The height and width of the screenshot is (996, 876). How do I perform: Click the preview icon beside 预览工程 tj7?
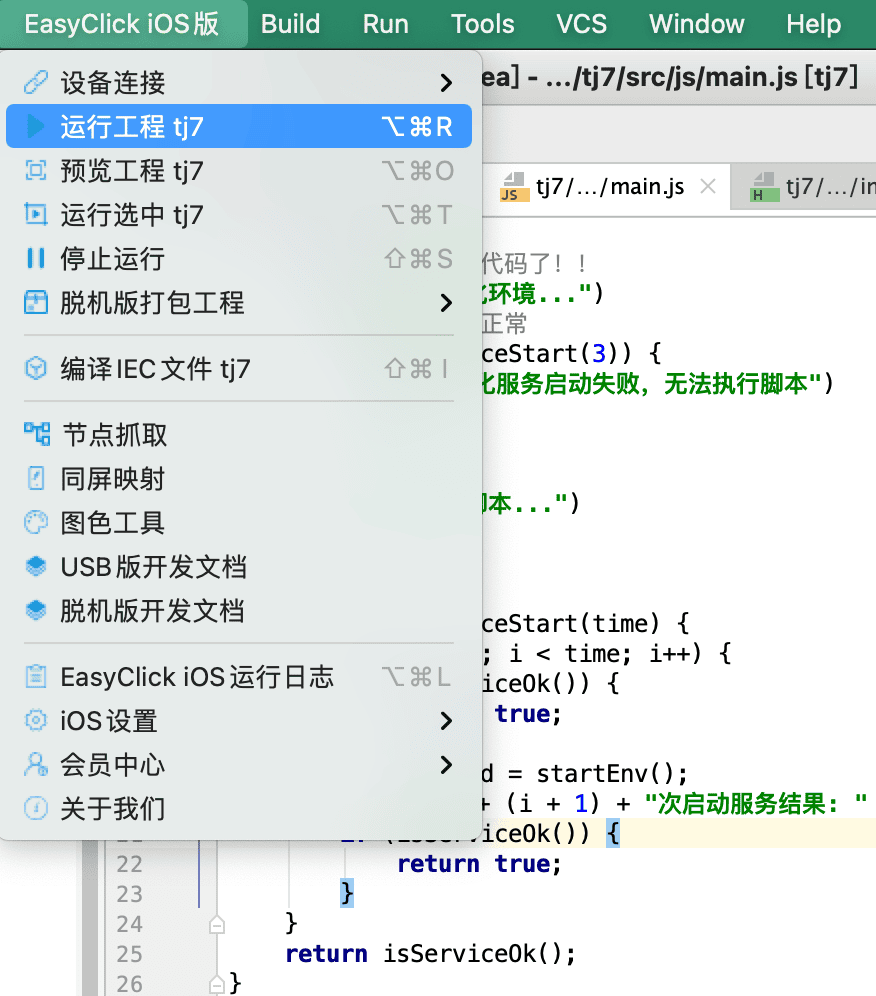click(x=36, y=170)
